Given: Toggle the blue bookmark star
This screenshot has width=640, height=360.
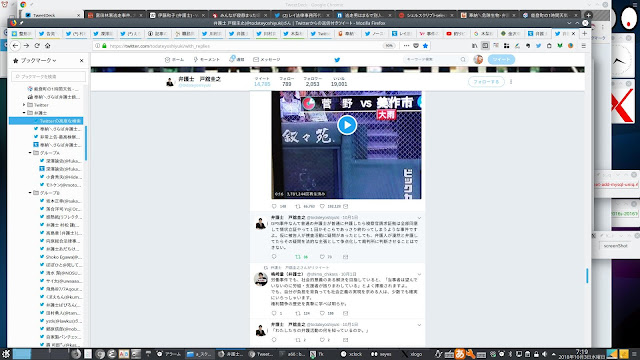Looking at the screenshot, I should pyautogui.click(x=425, y=46).
